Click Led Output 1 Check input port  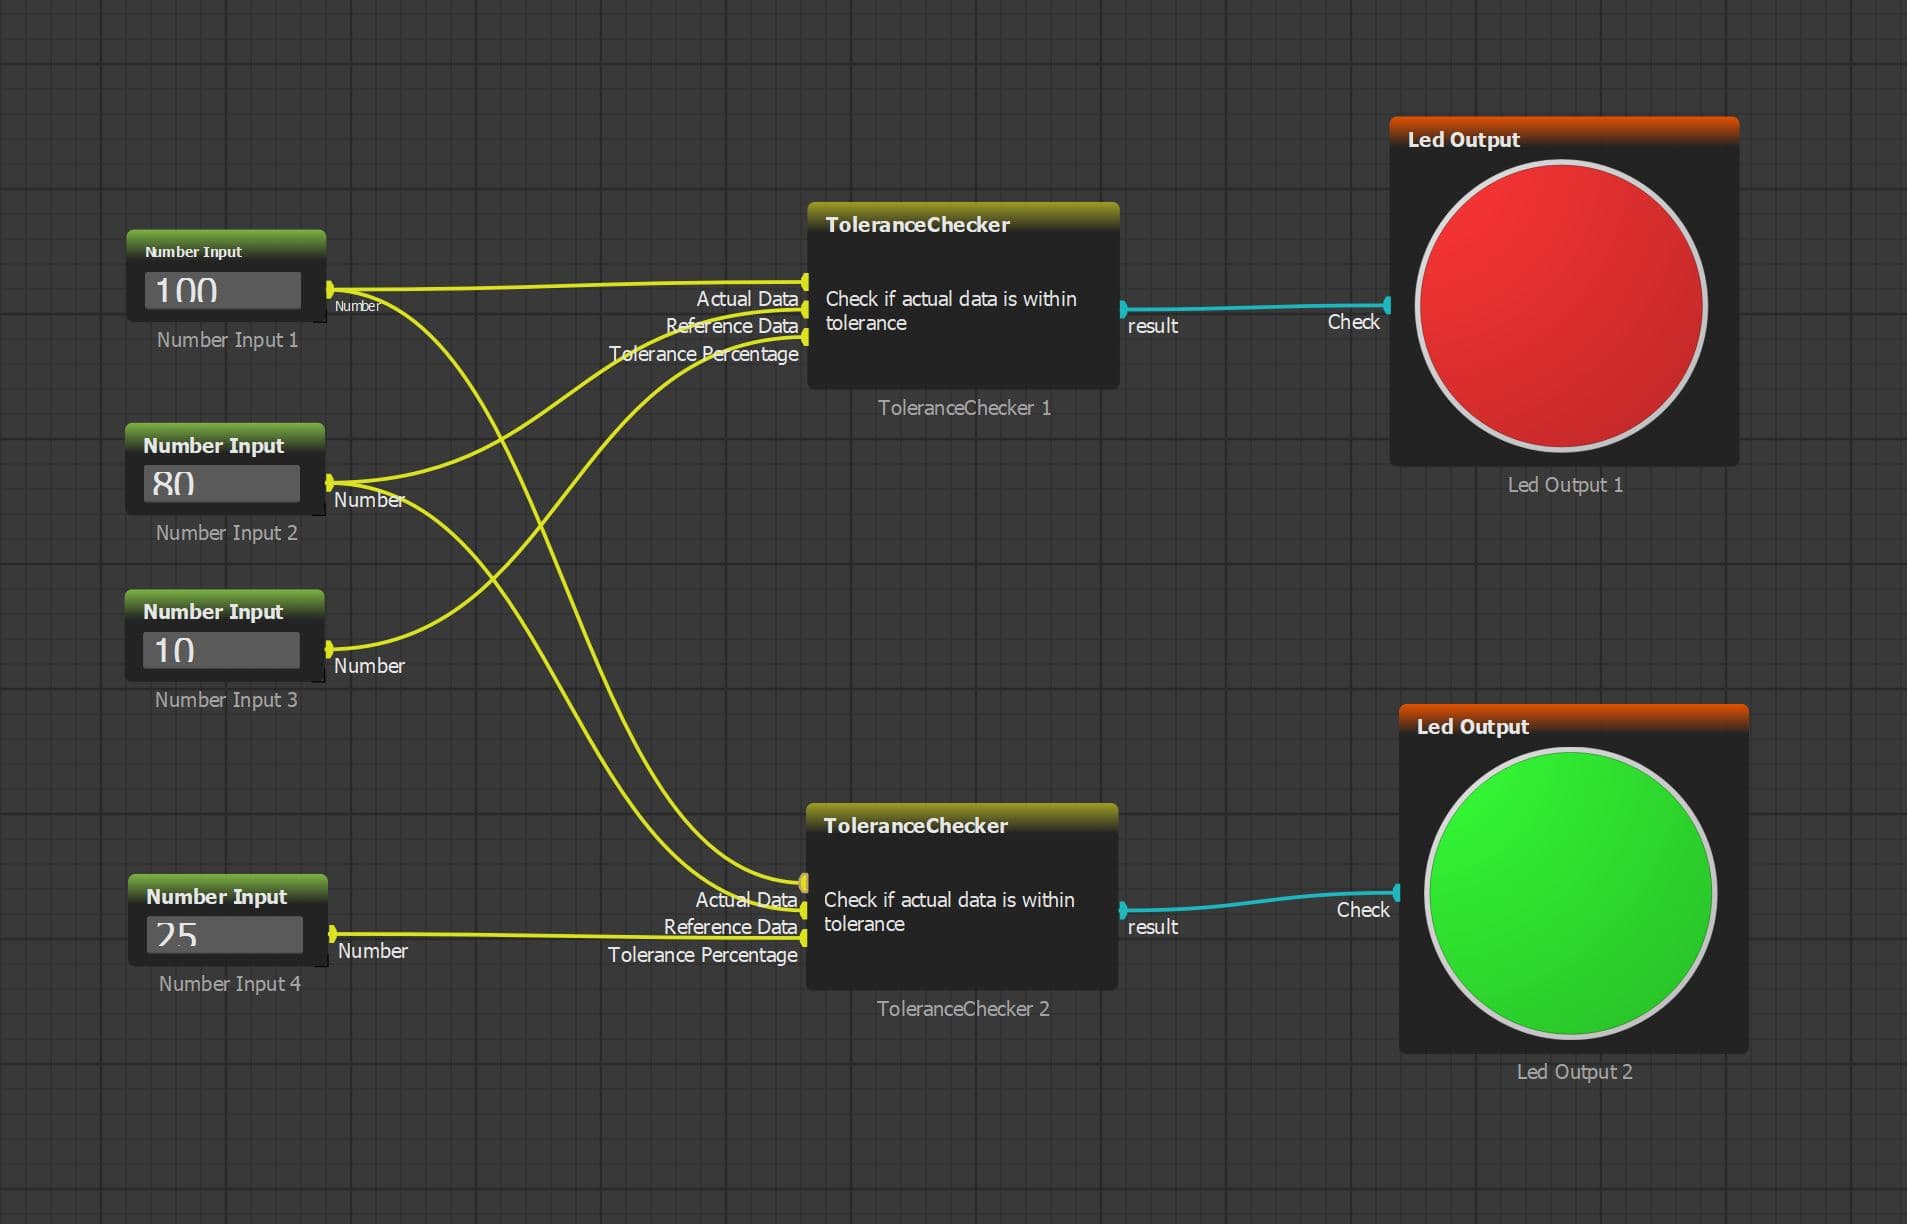[1387, 304]
